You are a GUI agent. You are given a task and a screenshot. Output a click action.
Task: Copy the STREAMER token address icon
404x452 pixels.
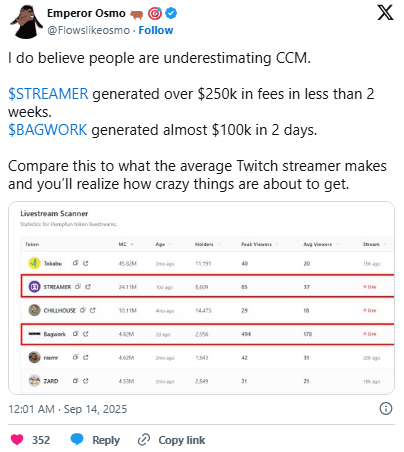[78, 286]
